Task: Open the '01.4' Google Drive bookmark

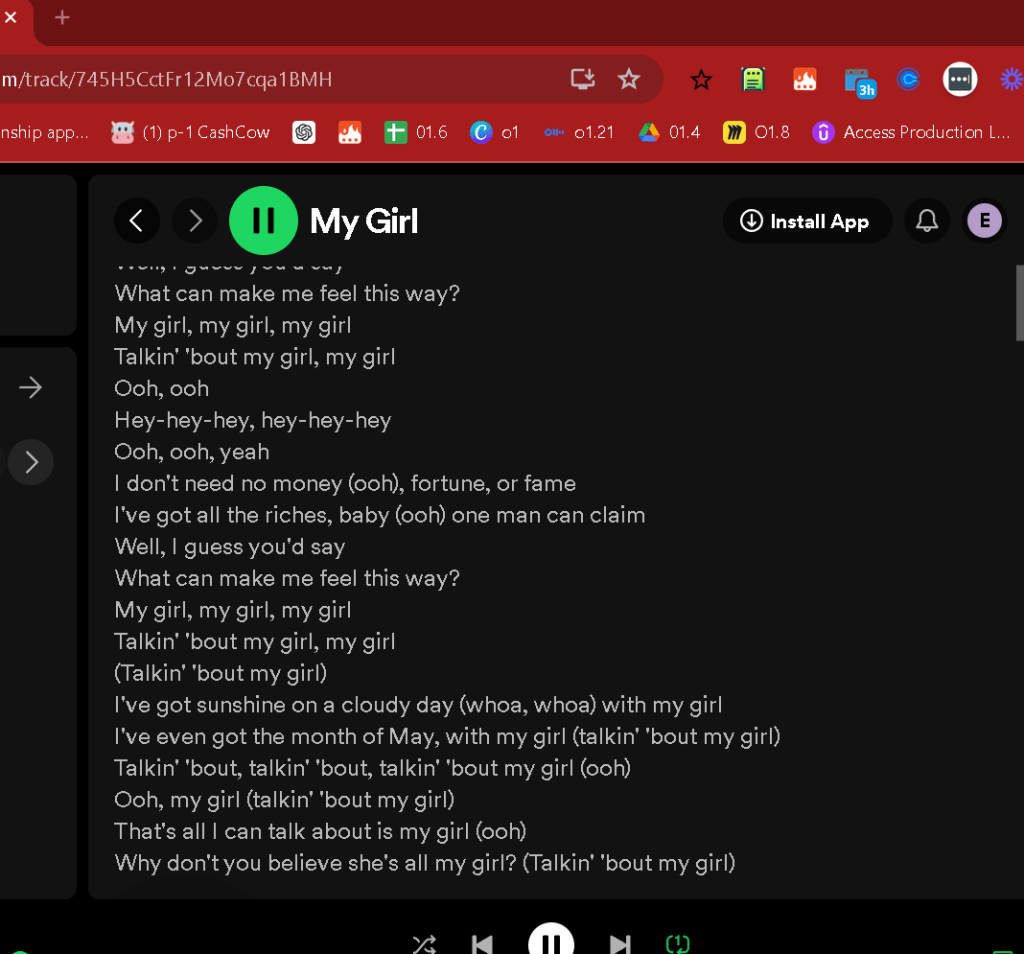Action: pyautogui.click(x=669, y=133)
